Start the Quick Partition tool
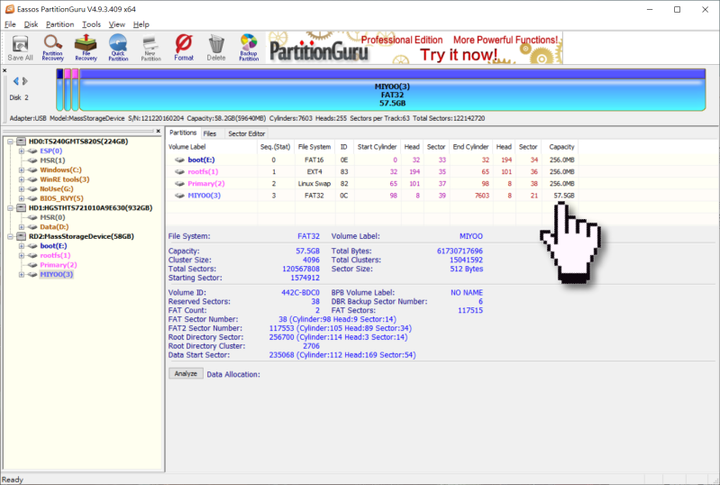Image resolution: width=720 pixels, height=485 pixels. coord(118,48)
